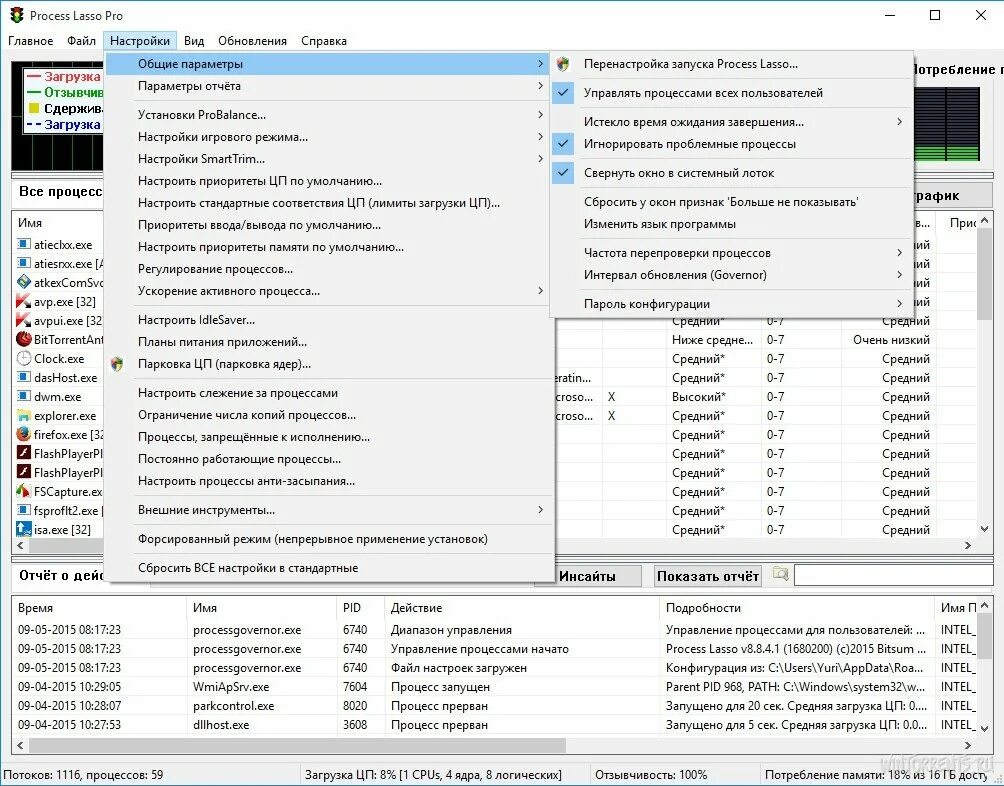Click the dwm.exe process icon
1004x786 pixels.
pyautogui.click(x=24, y=396)
